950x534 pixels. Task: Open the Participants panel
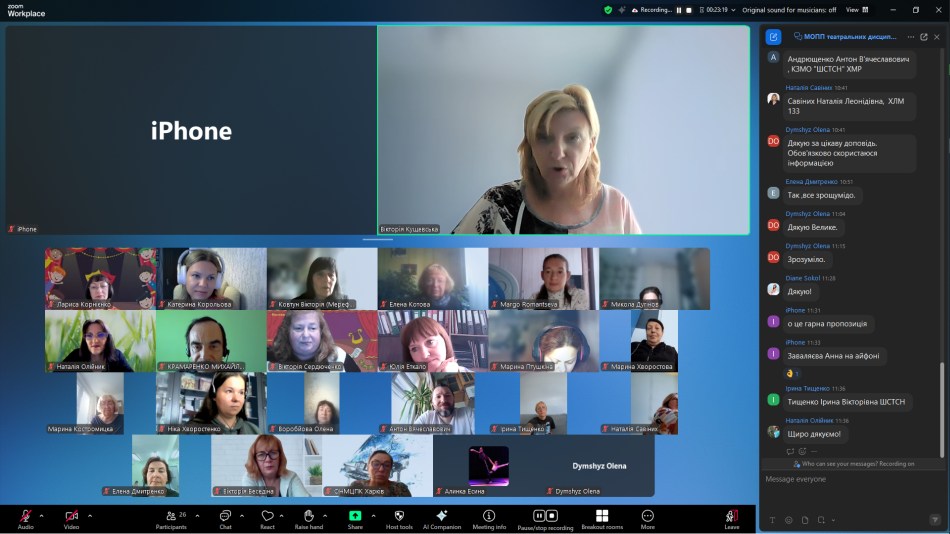[171, 517]
